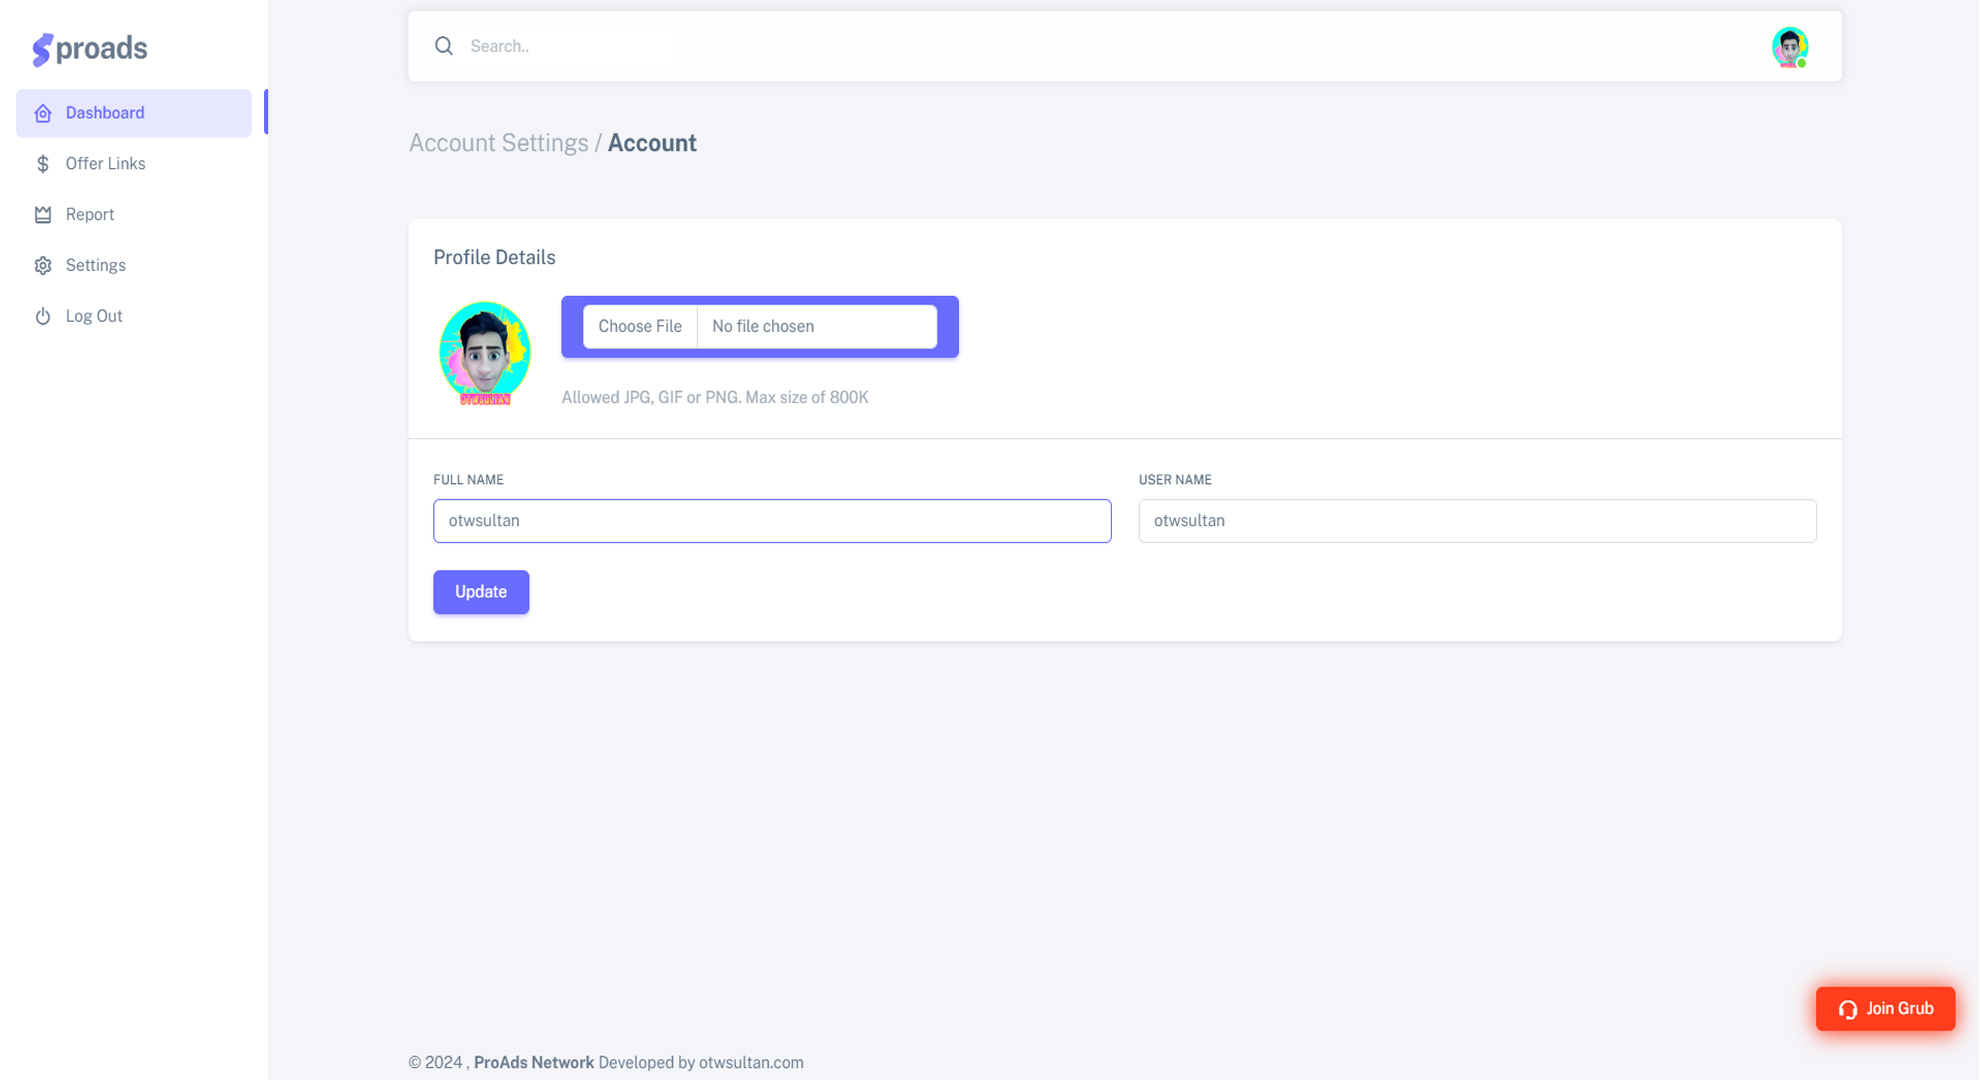Viewport: 1980px width, 1080px height.
Task: Click the Choose File button
Action: pyautogui.click(x=640, y=327)
